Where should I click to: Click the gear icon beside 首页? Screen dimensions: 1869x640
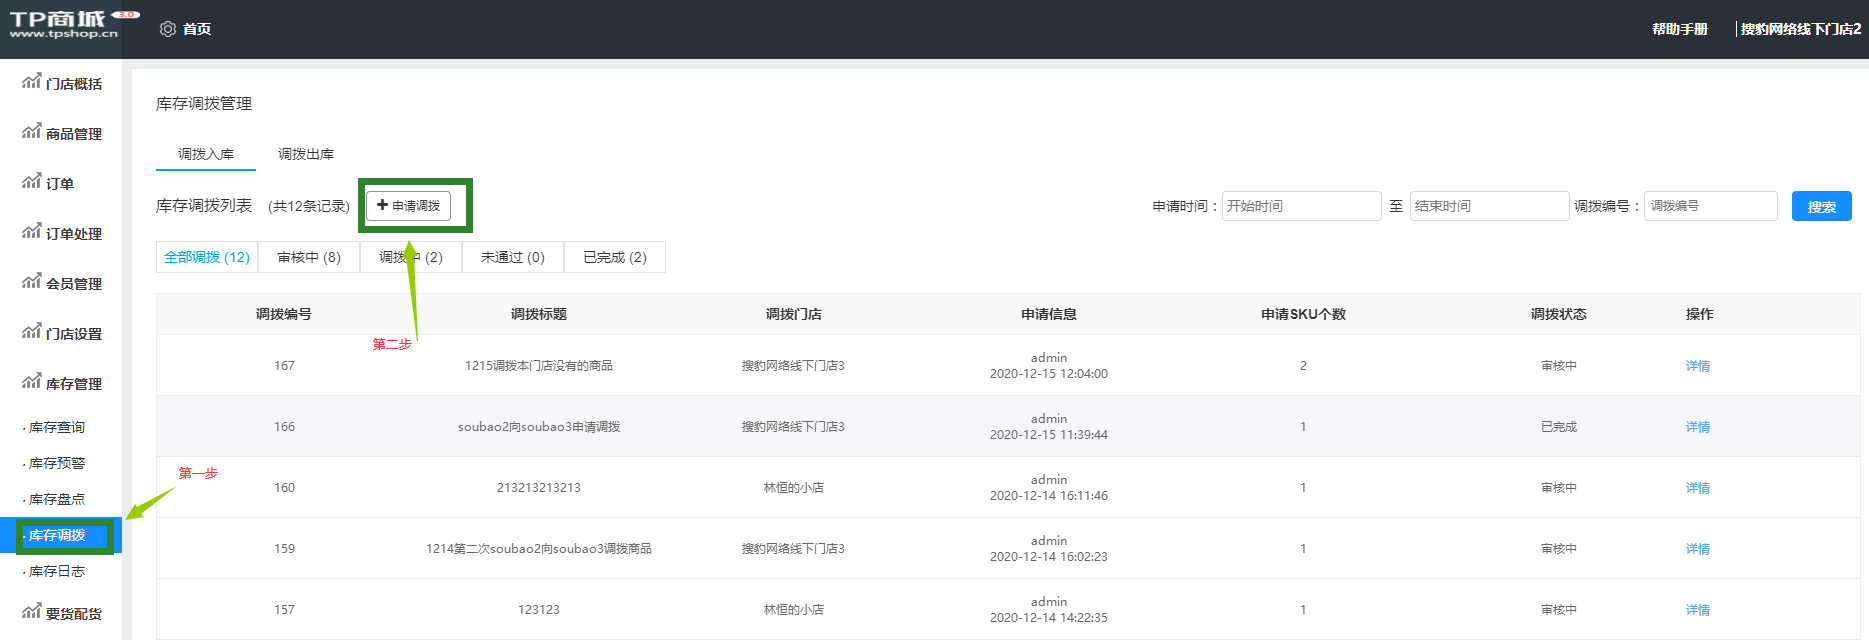168,29
